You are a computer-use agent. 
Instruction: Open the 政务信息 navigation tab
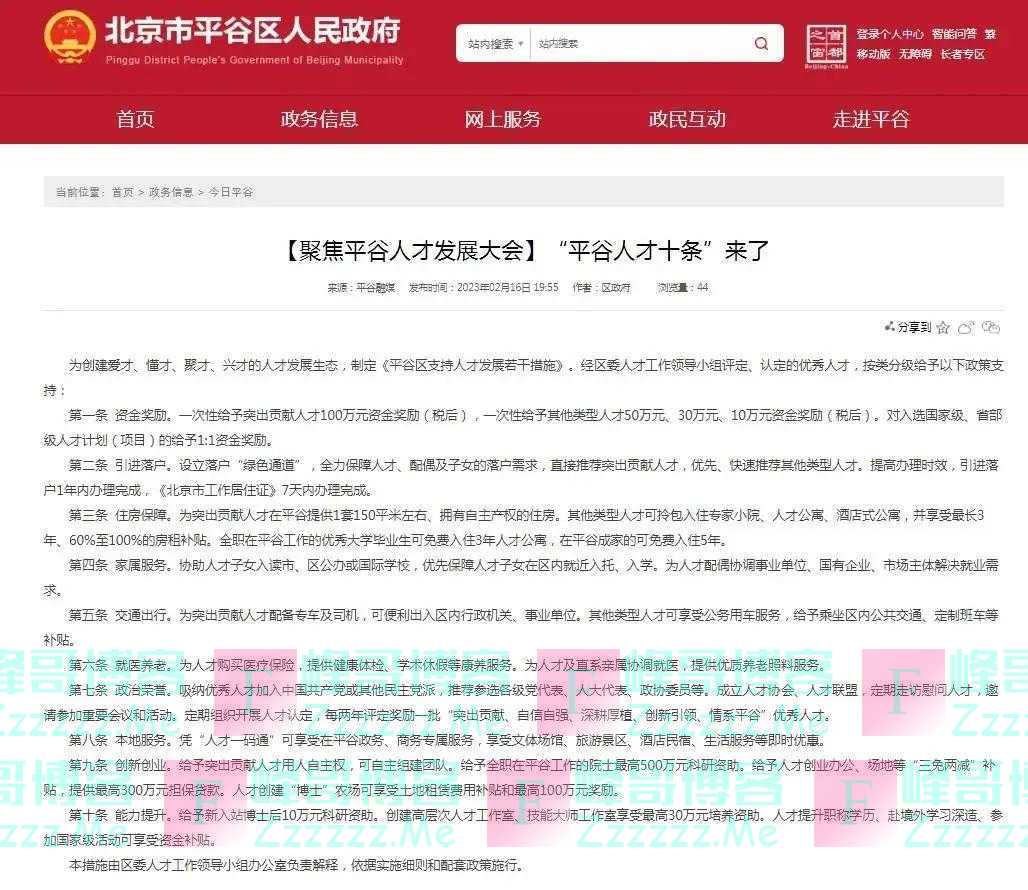point(319,119)
